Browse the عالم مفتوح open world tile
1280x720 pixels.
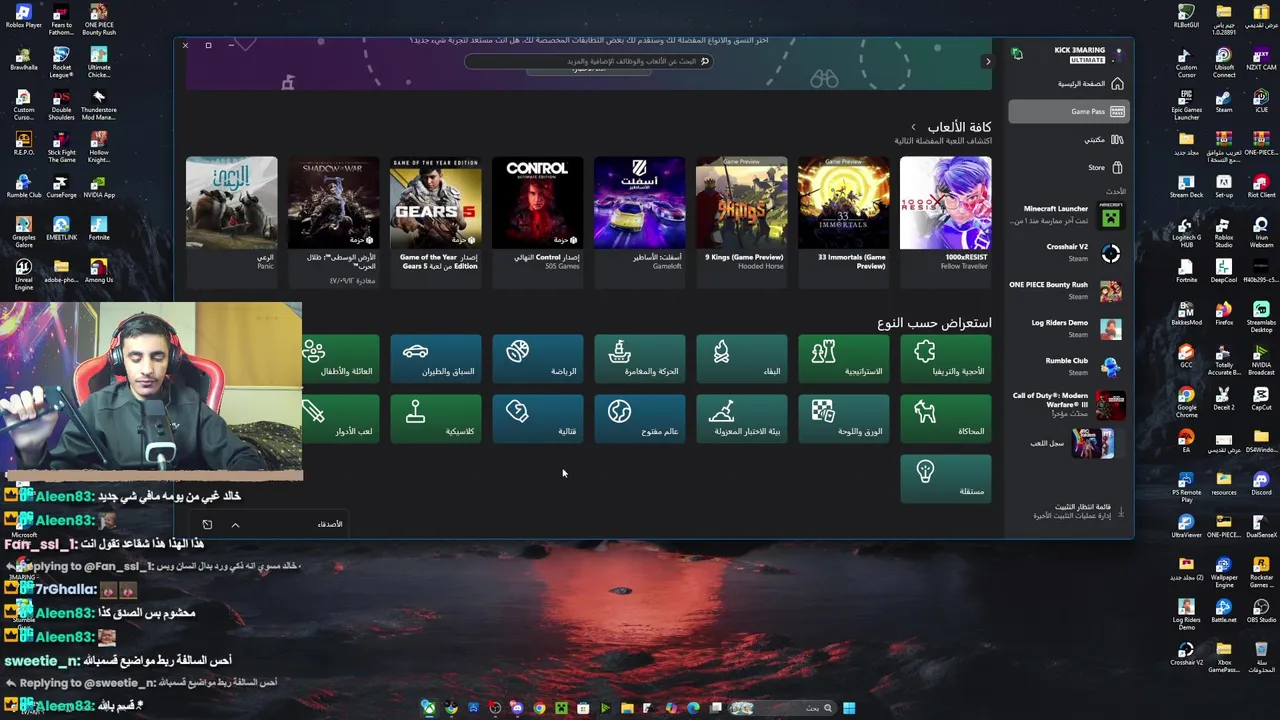coord(639,419)
